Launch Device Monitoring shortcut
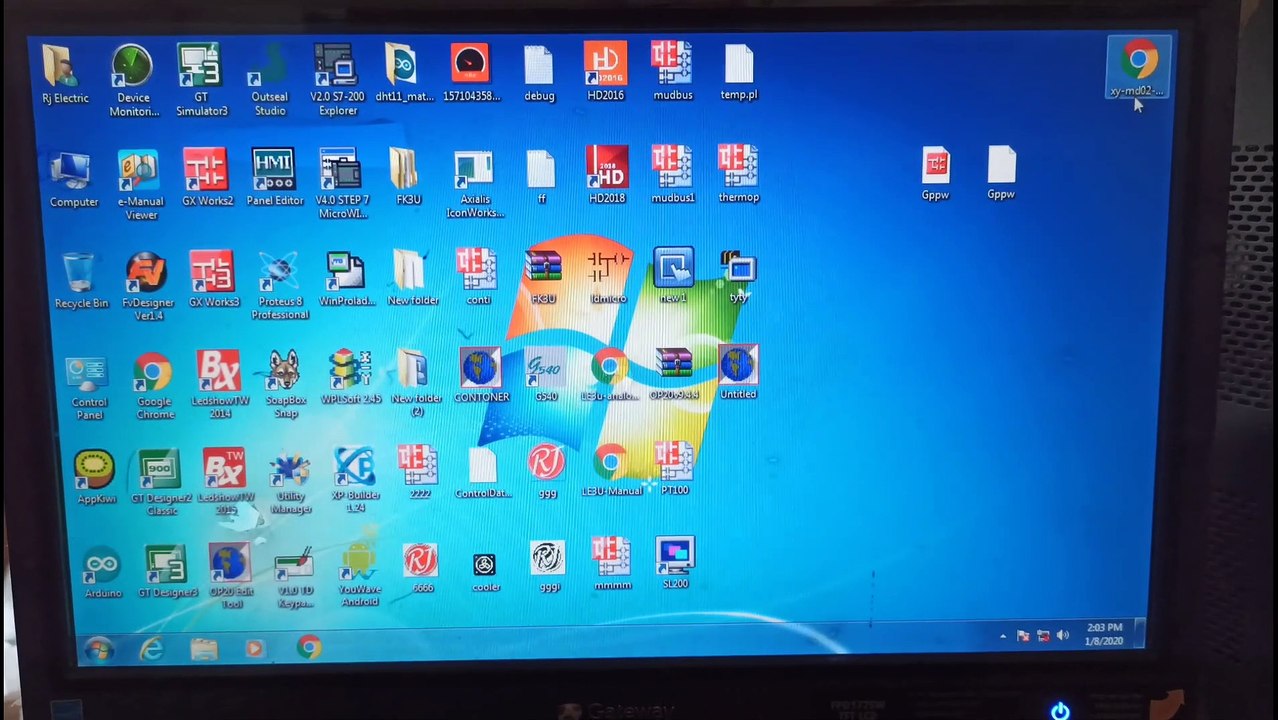The width and height of the screenshot is (1278, 720). (x=133, y=80)
